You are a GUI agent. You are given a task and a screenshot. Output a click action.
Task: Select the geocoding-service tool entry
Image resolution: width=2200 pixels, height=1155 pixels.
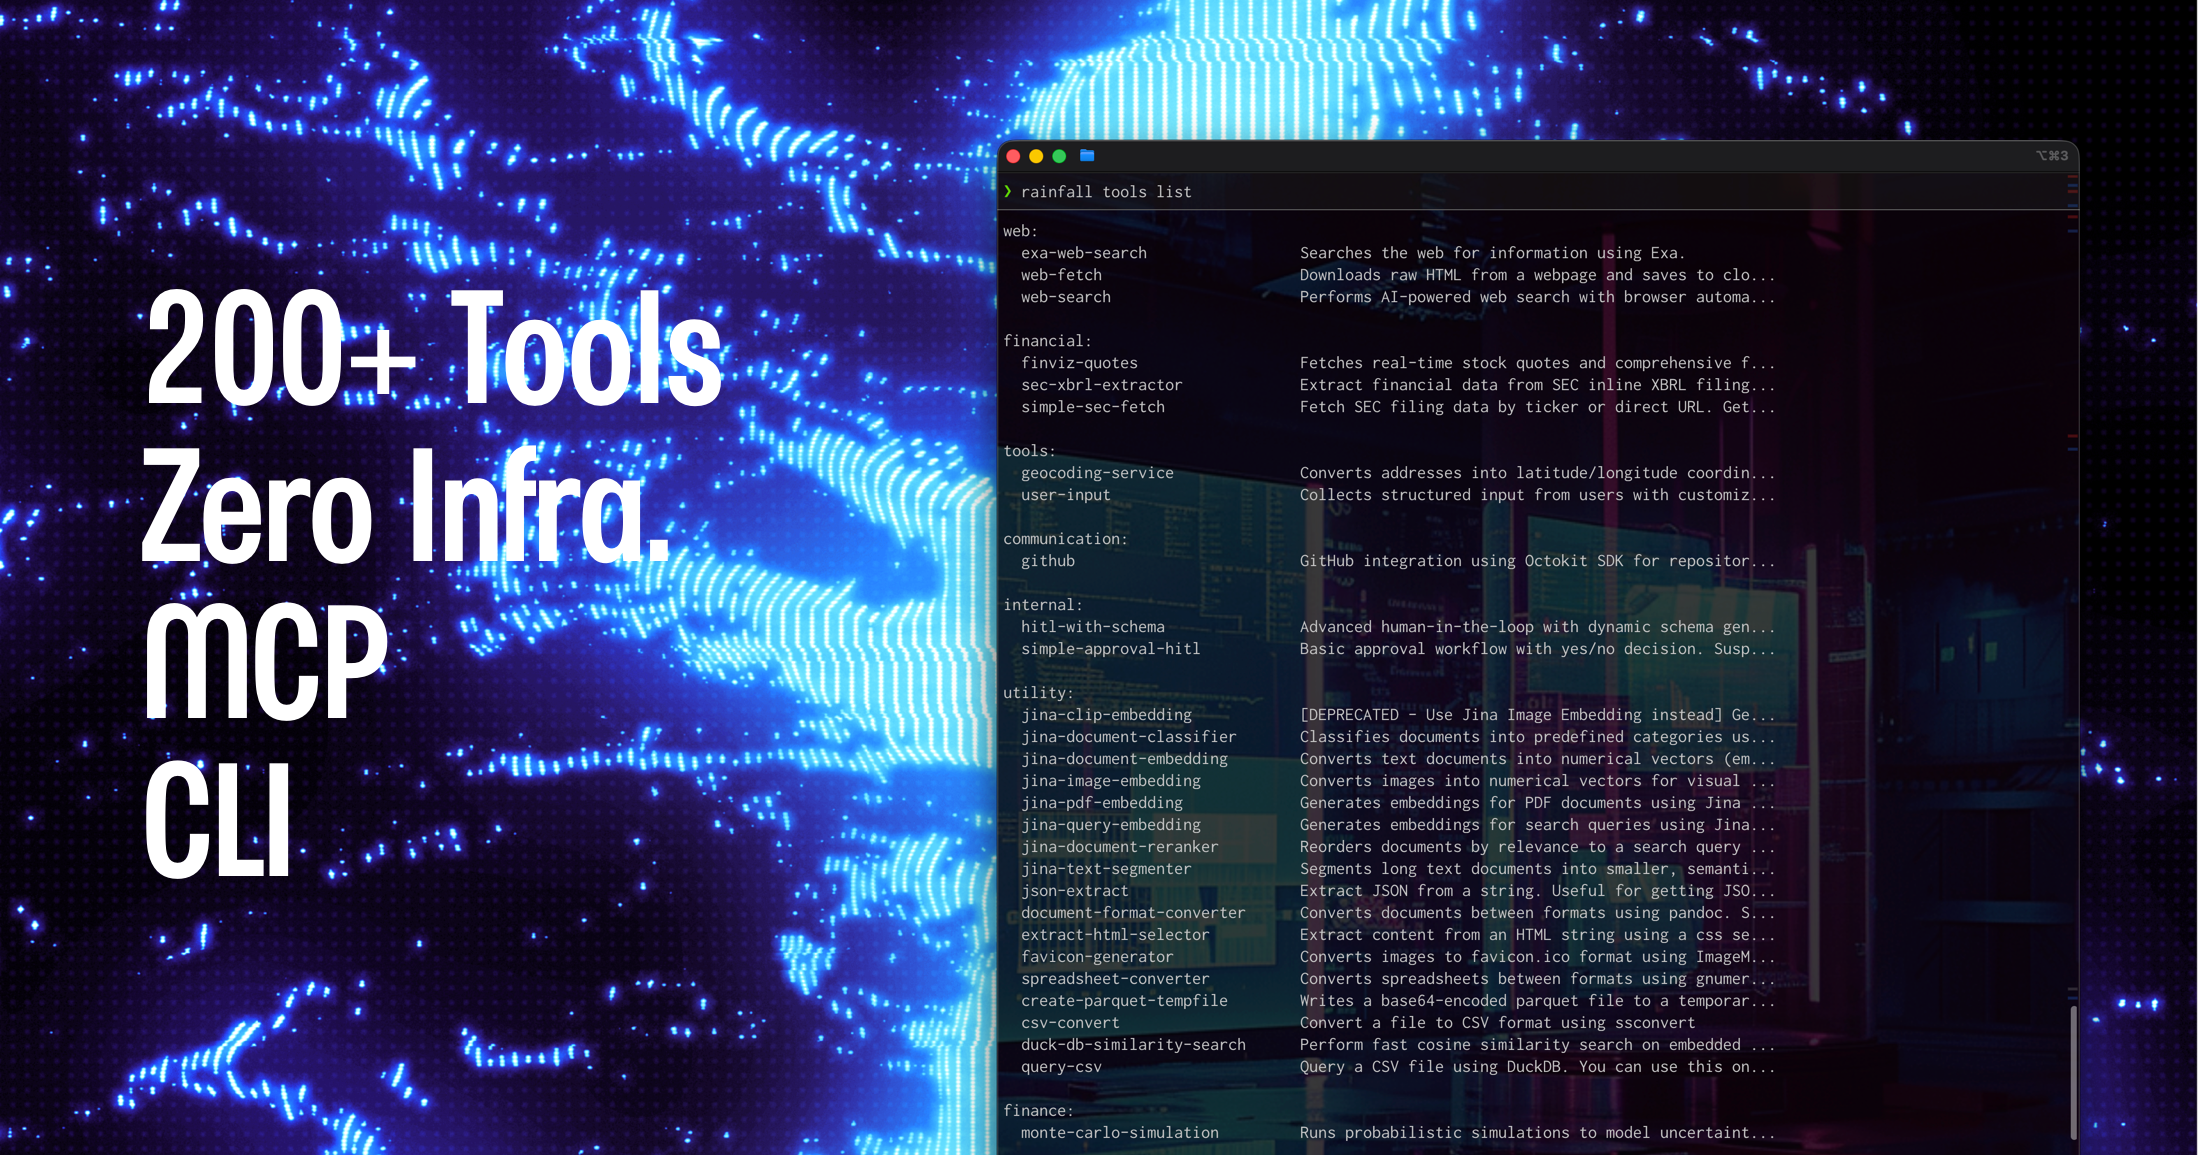1097,472
